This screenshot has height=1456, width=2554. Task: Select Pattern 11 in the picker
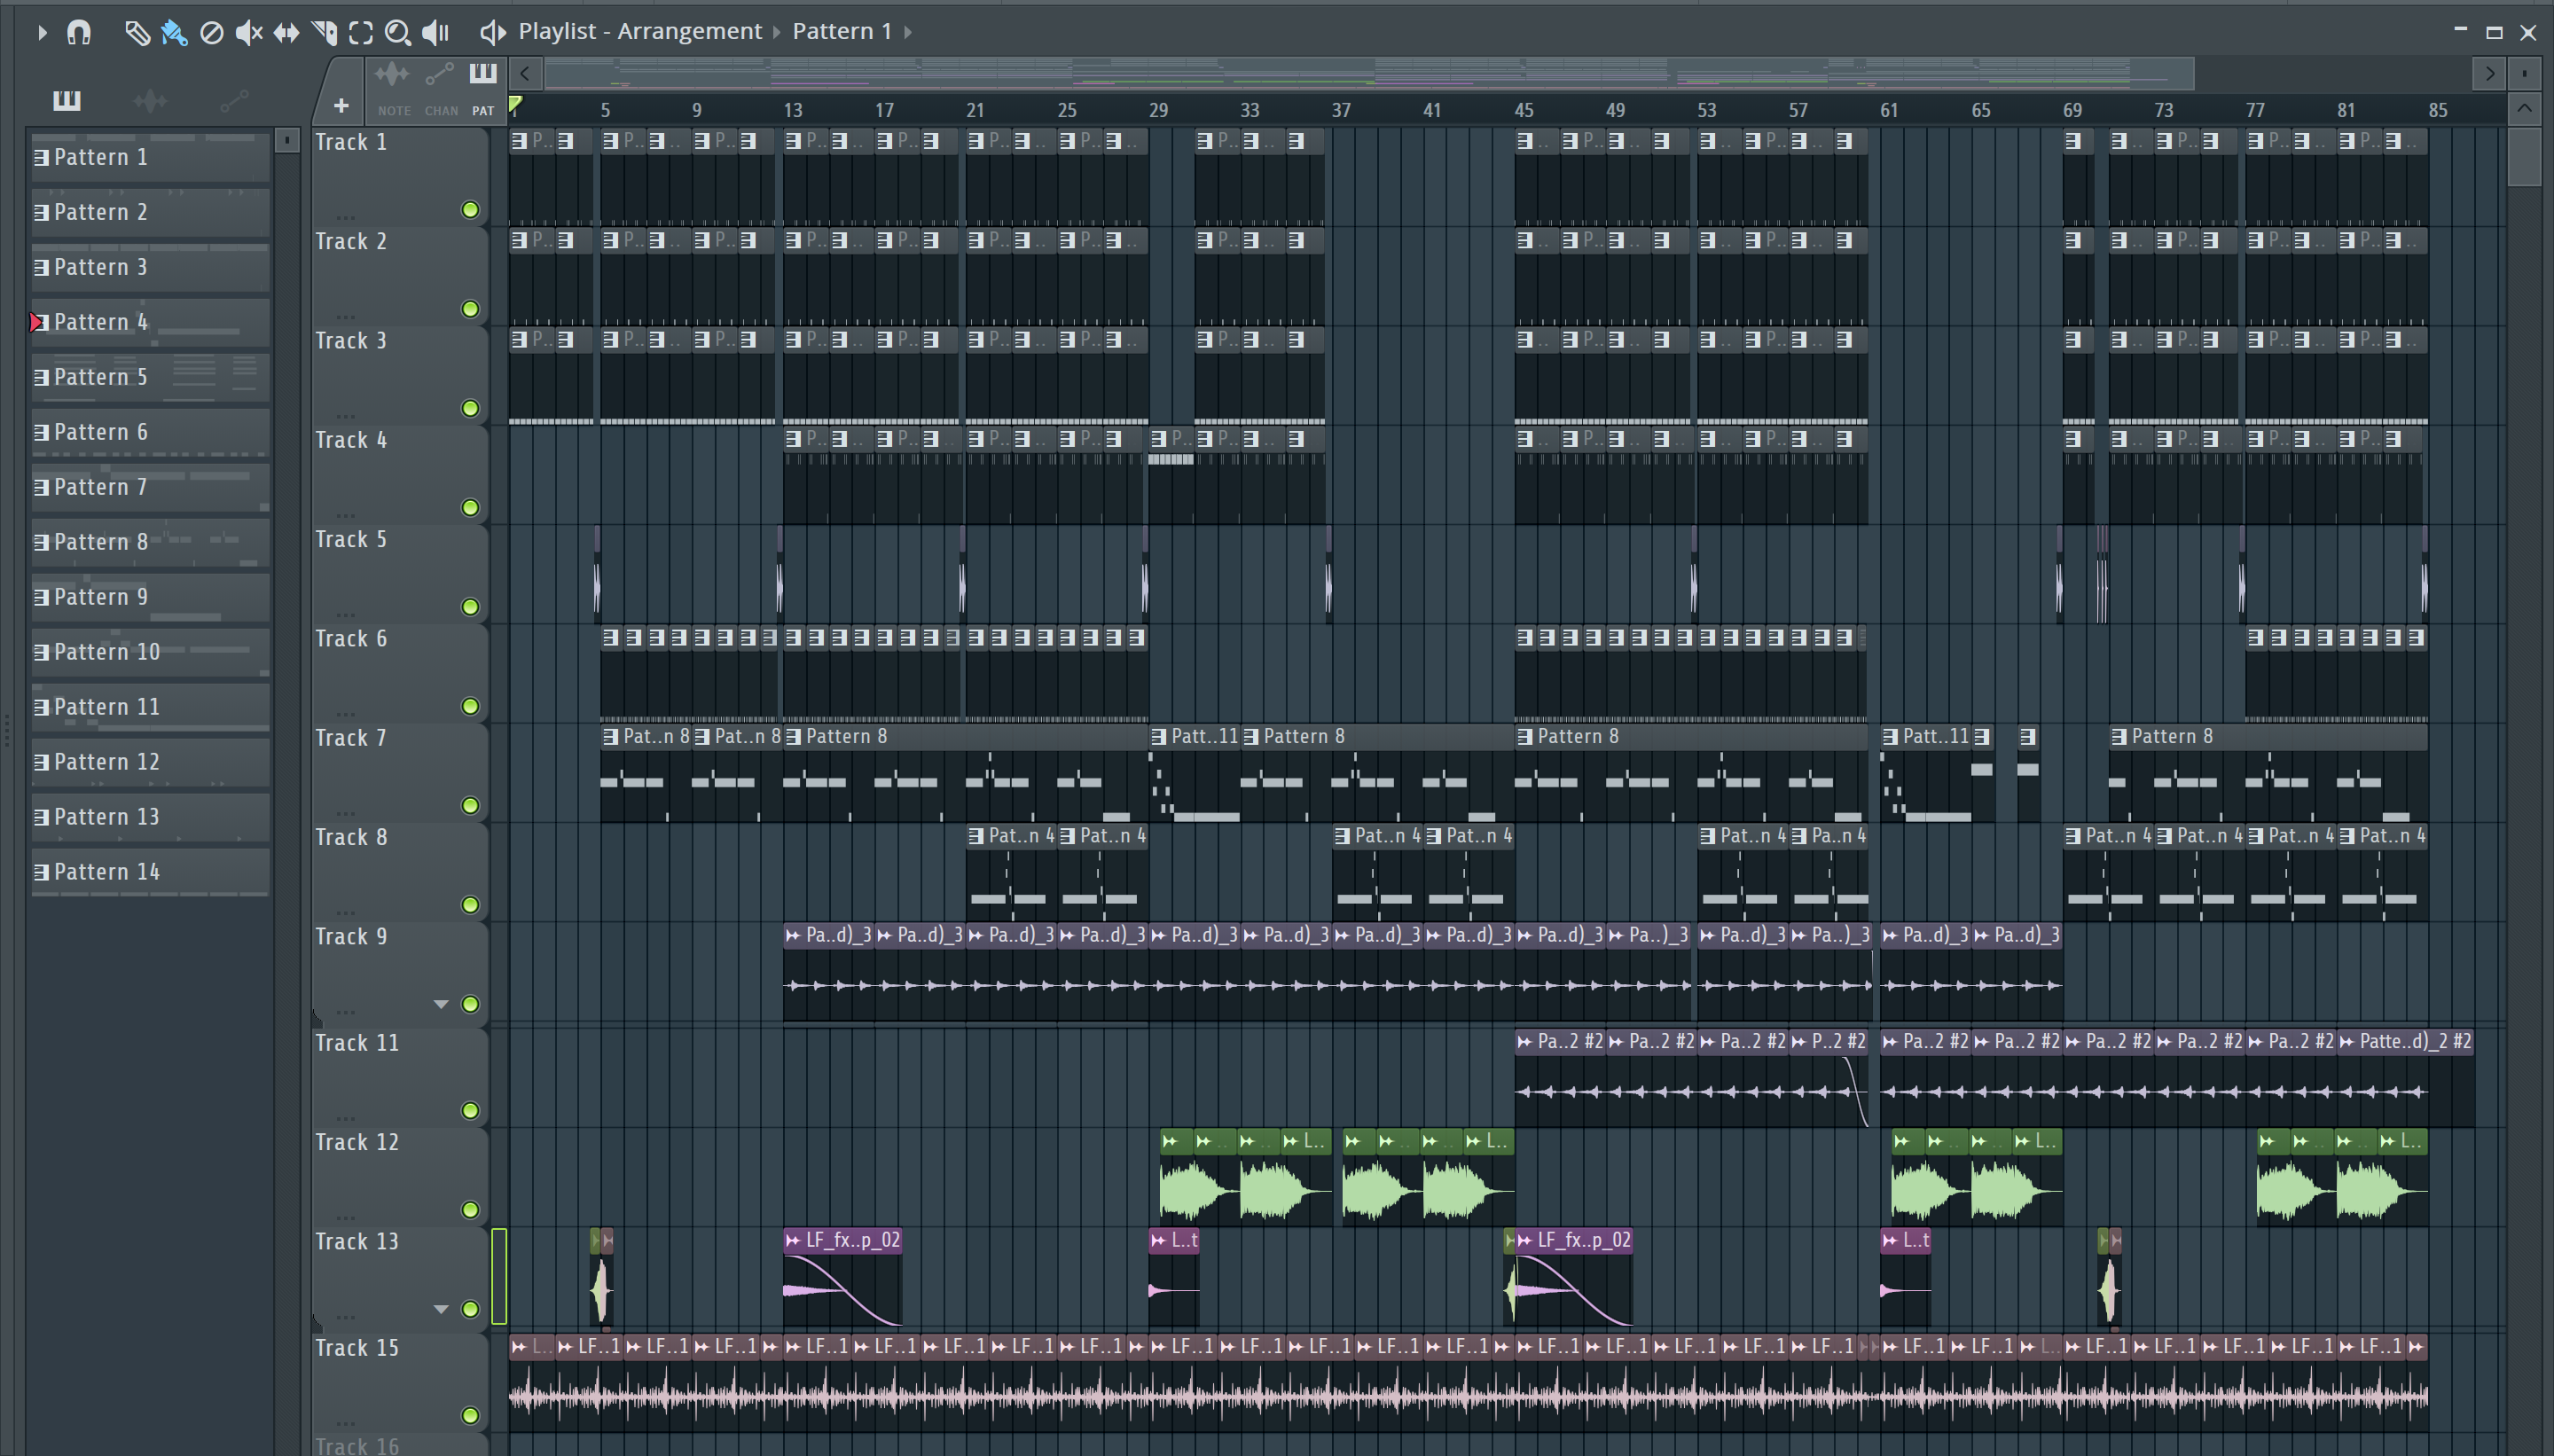(150, 707)
